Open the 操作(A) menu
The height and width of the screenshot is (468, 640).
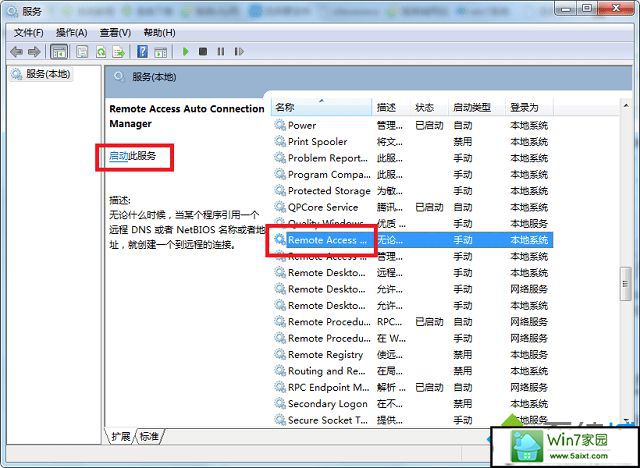71,33
